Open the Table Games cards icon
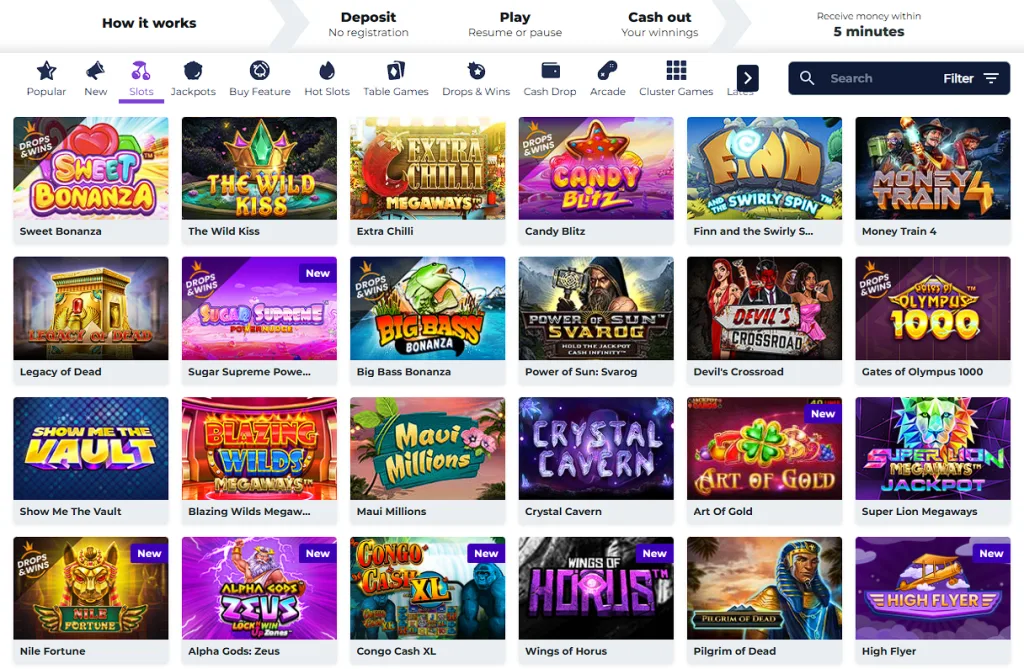 pos(396,71)
